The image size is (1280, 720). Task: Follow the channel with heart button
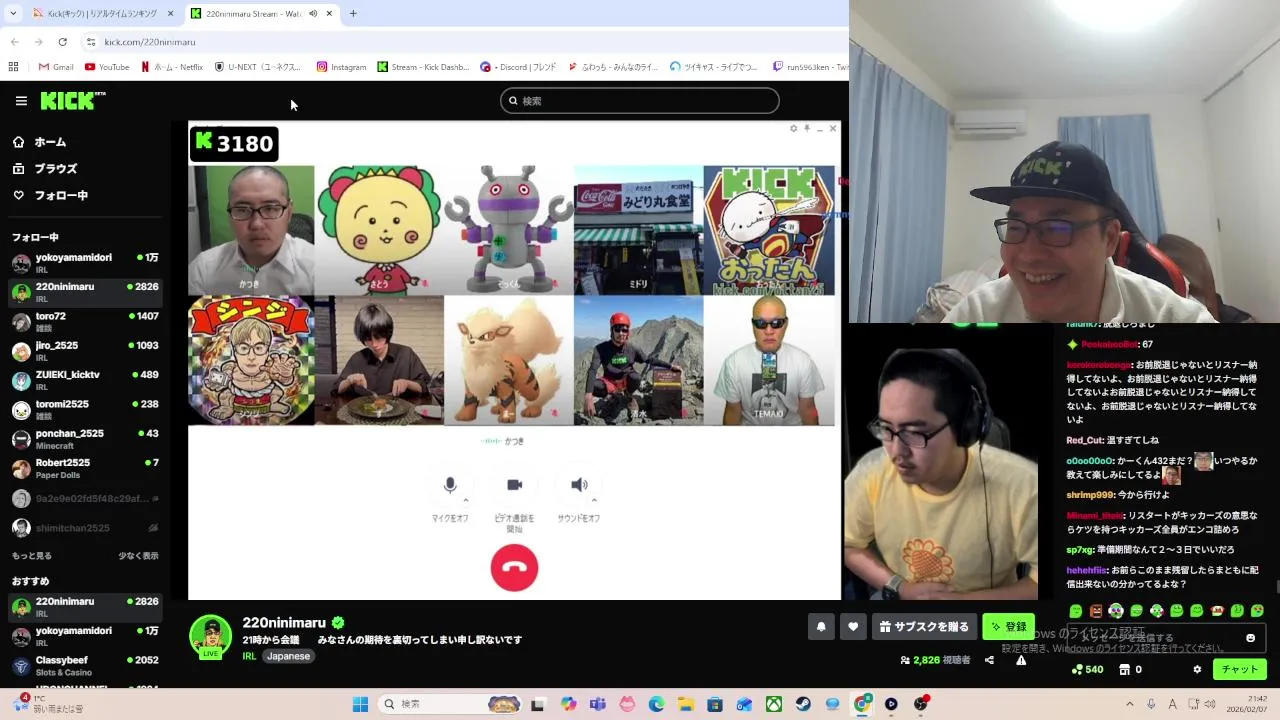[853, 627]
